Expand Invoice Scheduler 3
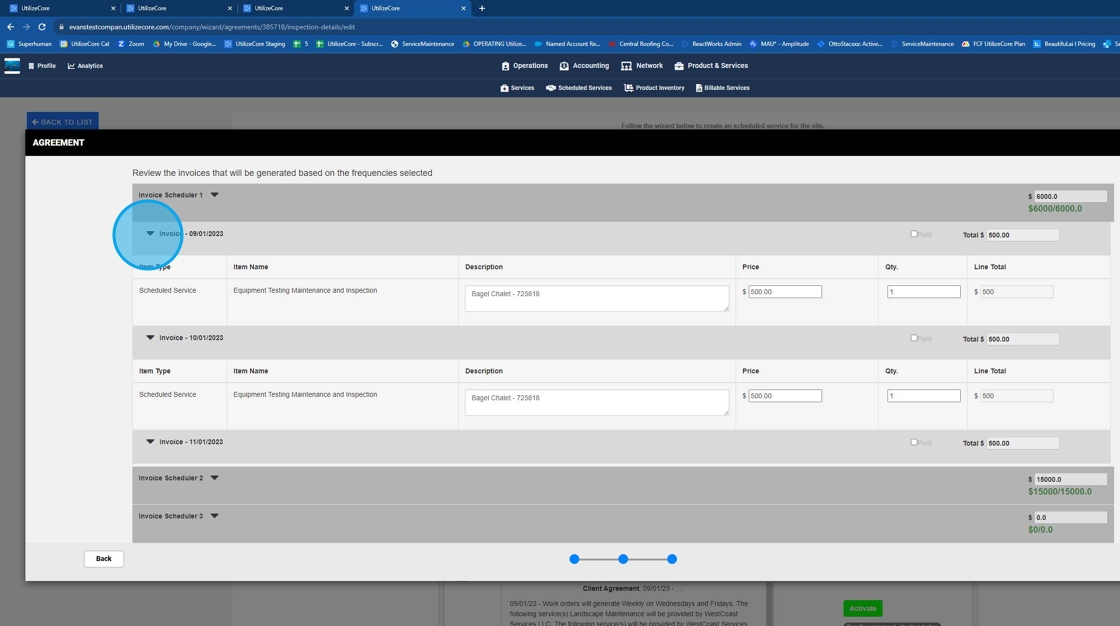 [214, 516]
